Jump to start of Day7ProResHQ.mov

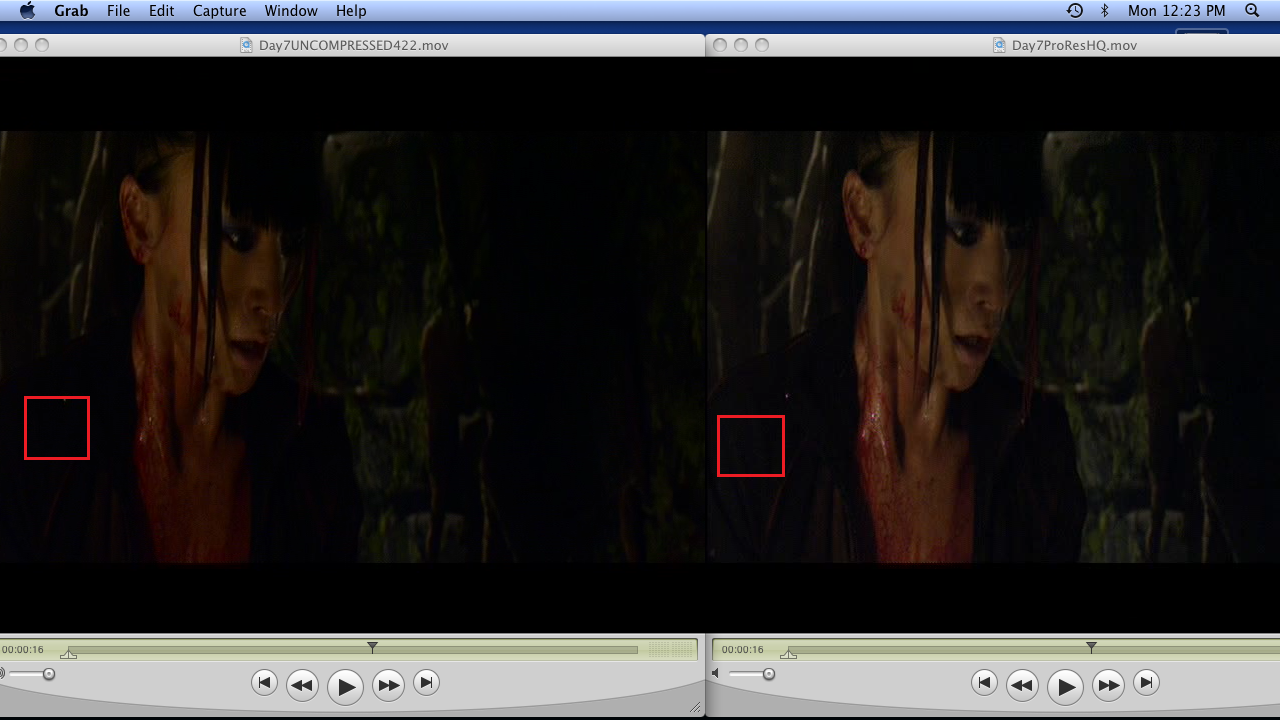pos(984,683)
